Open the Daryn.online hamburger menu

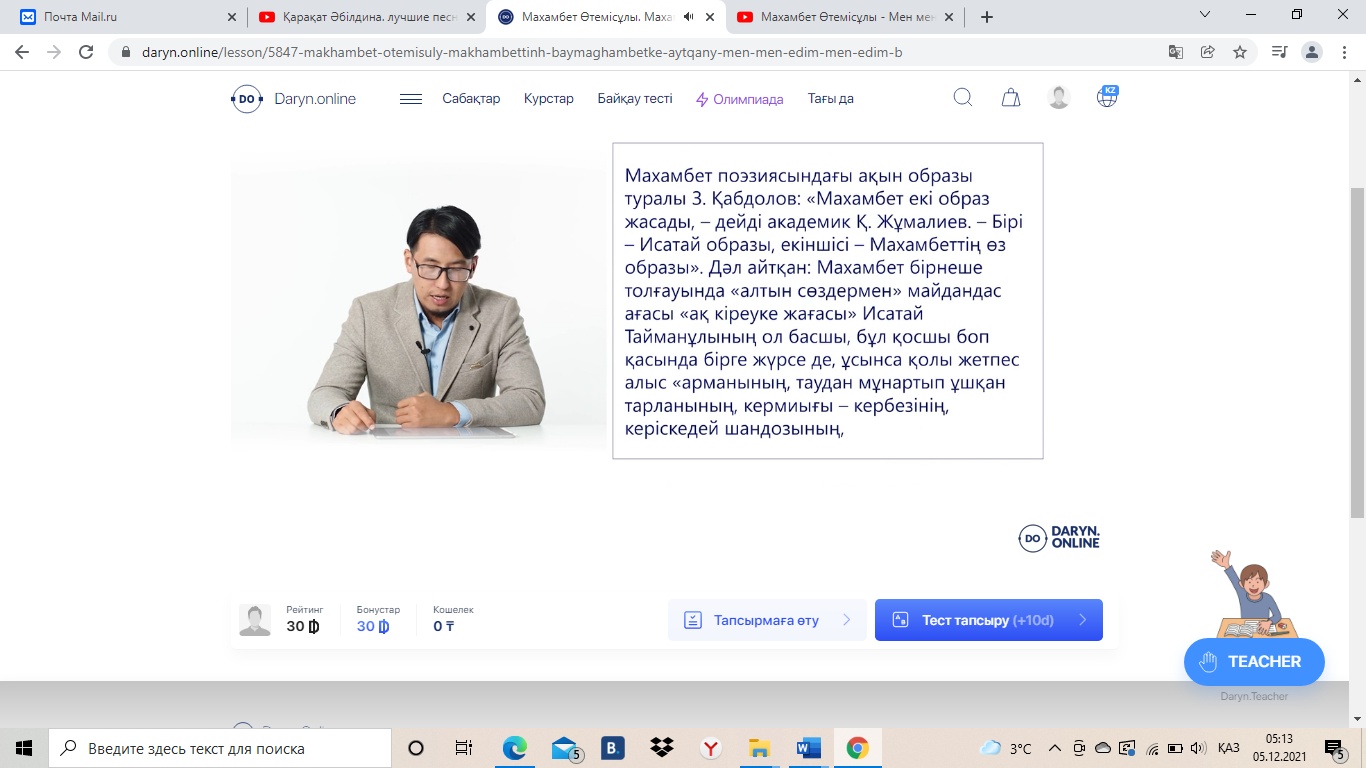tap(410, 99)
